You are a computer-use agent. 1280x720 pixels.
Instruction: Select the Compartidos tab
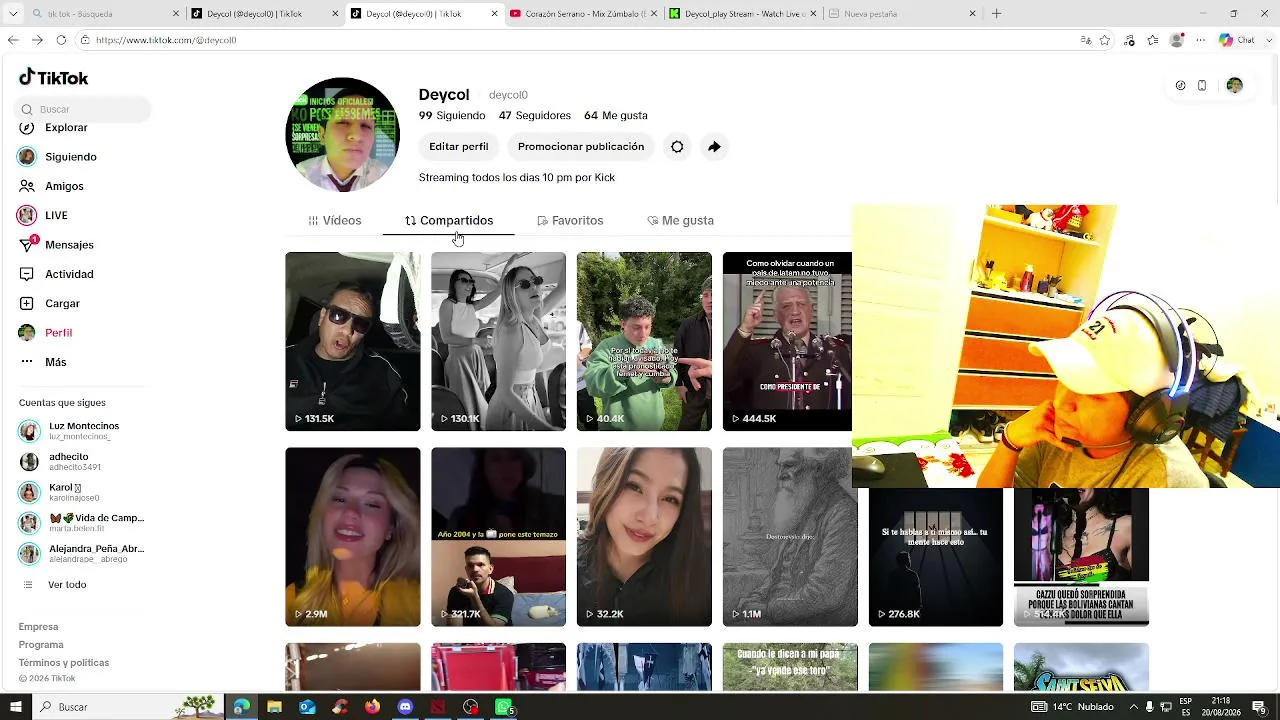point(449,221)
